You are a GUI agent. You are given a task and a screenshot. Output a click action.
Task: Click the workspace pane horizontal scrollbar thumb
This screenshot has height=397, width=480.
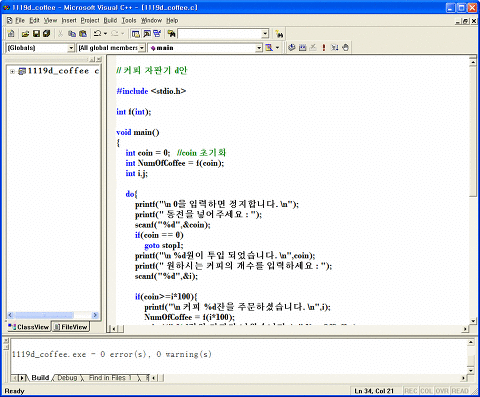(44, 315)
